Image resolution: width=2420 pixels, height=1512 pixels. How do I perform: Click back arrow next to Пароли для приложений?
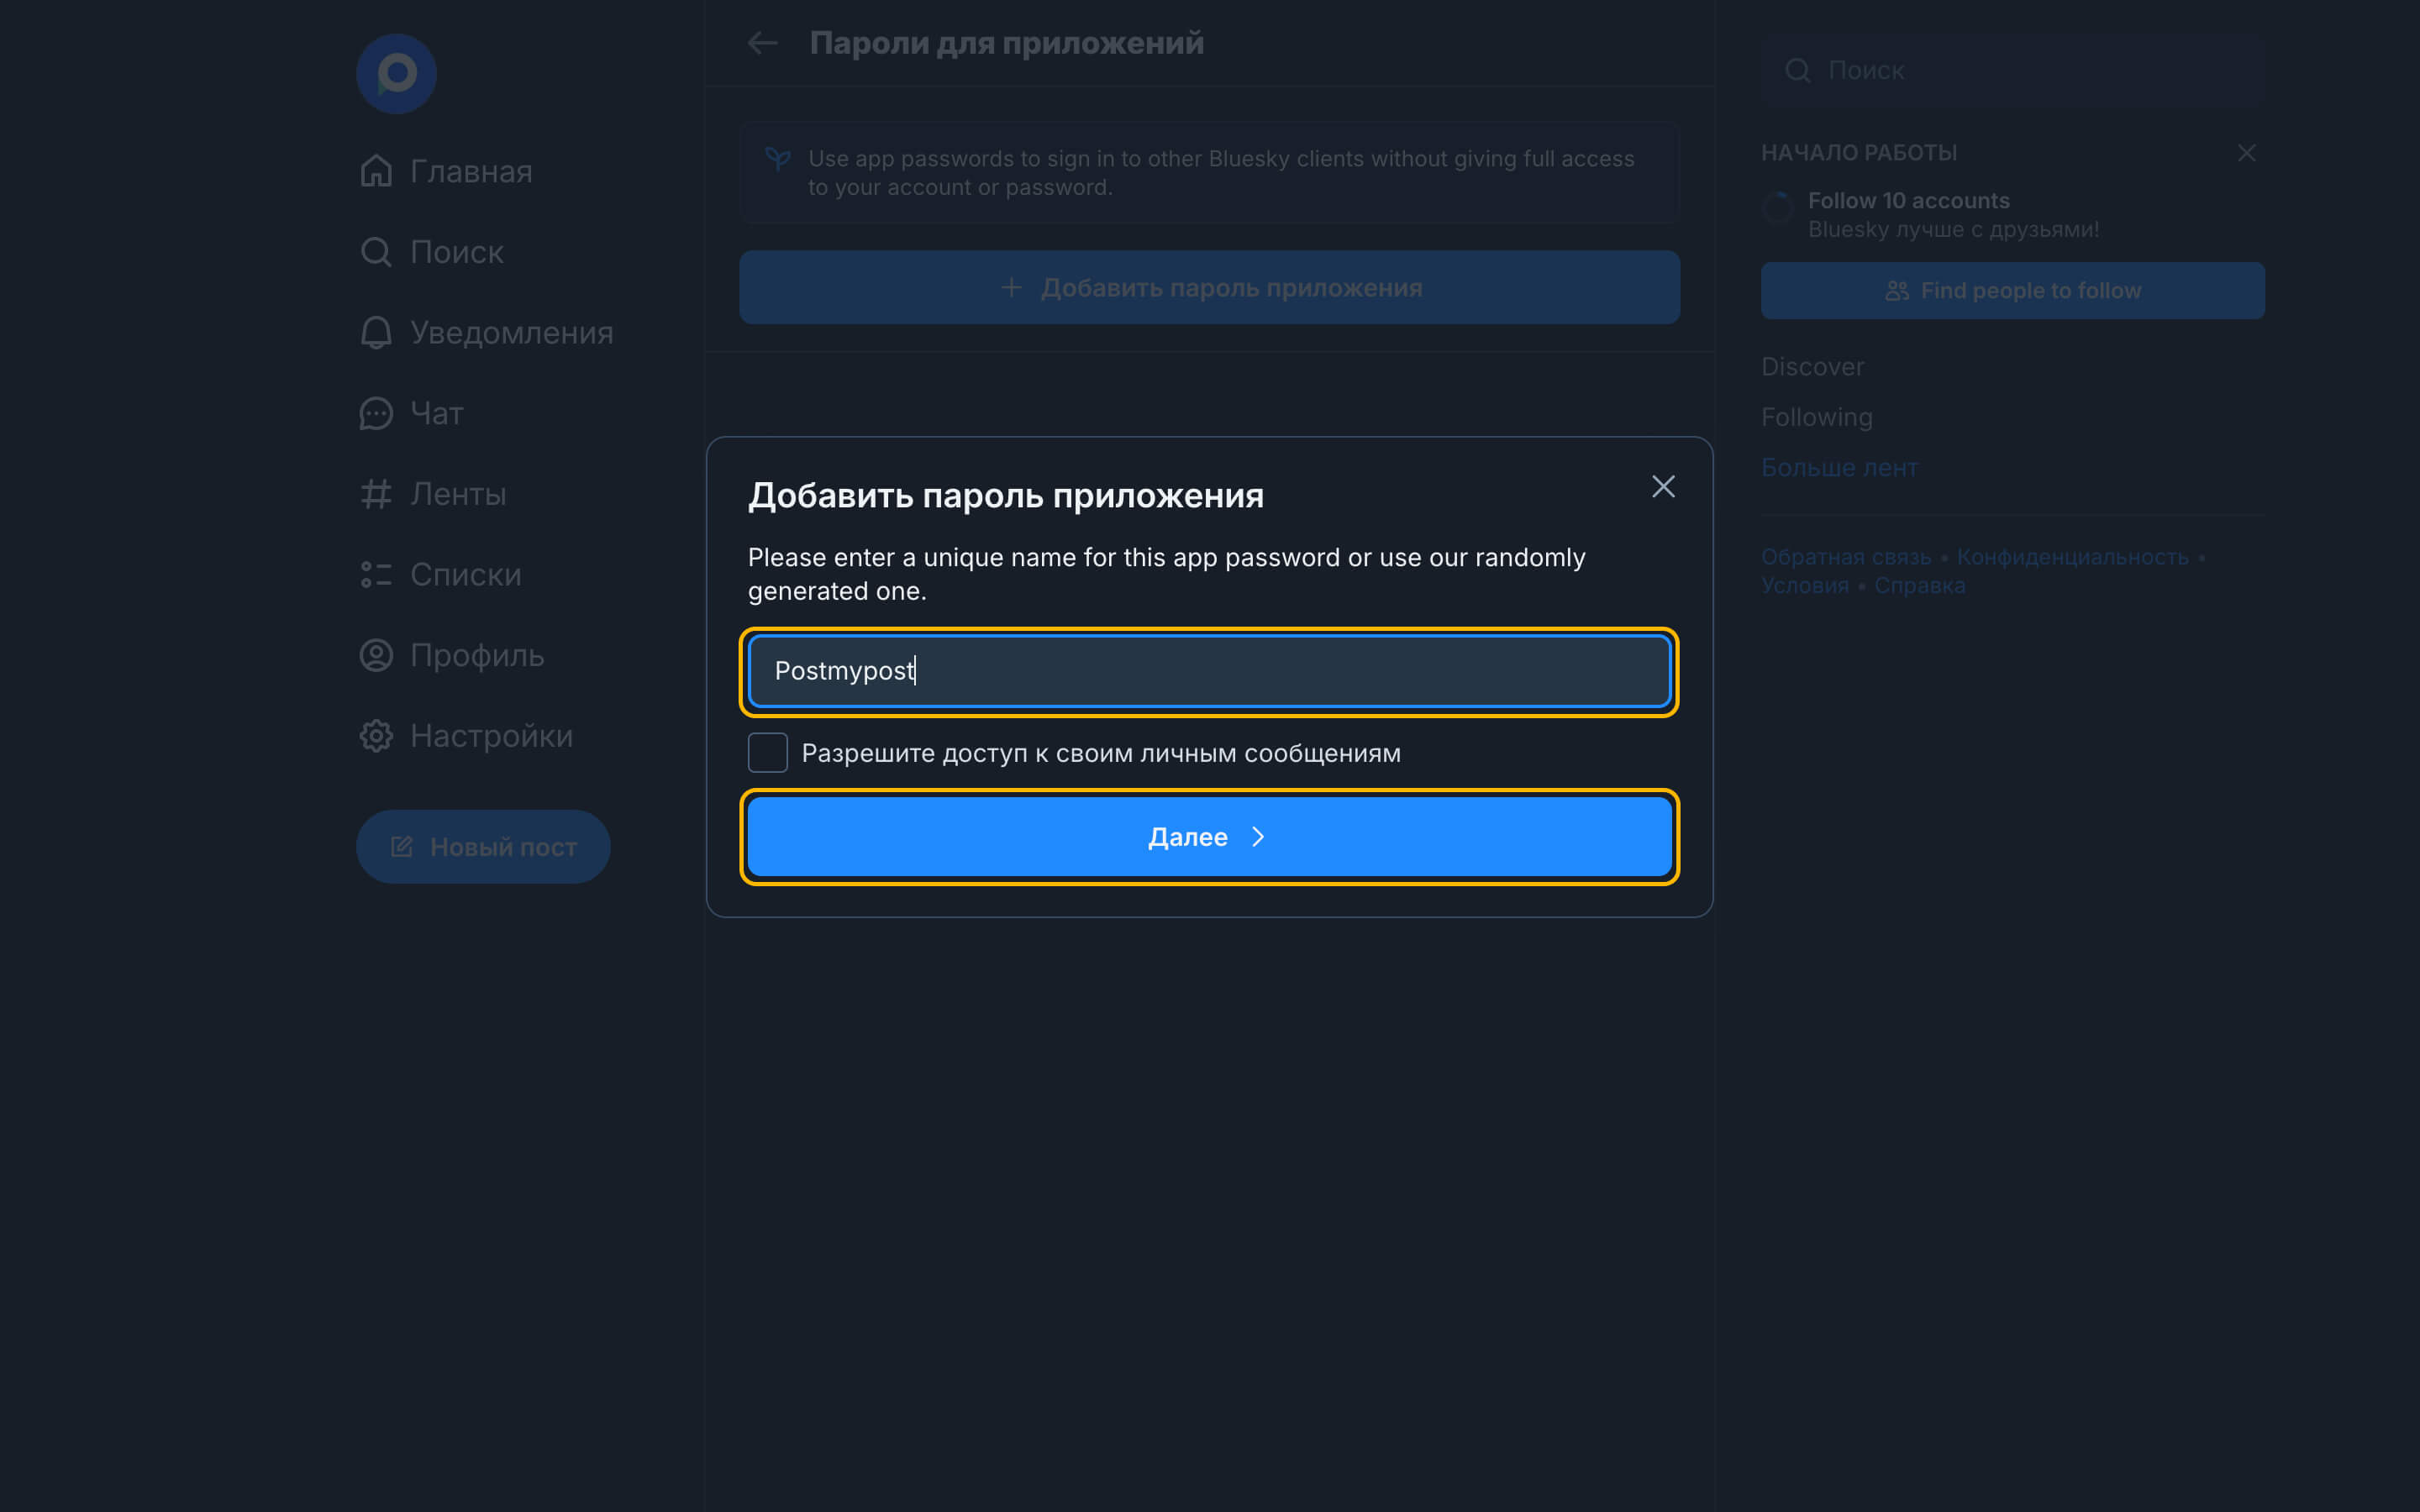pos(763,43)
